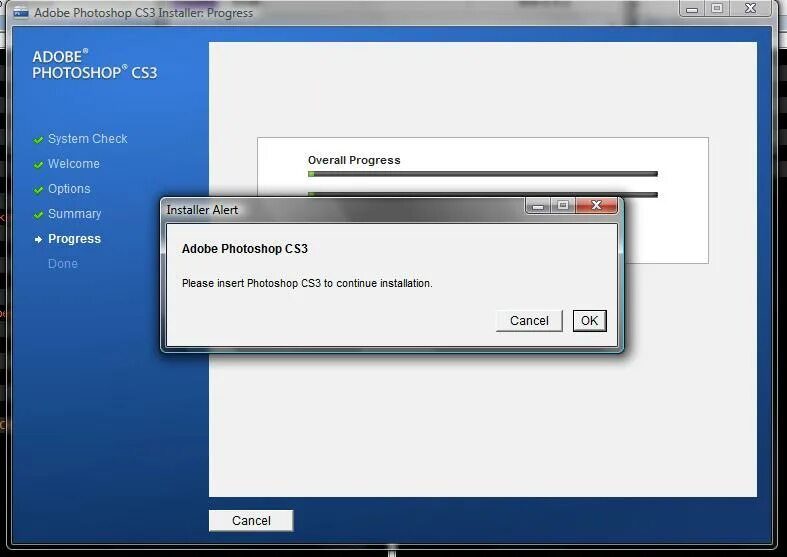The height and width of the screenshot is (557, 787).
Task: Select the System Check step
Action: (x=87, y=138)
